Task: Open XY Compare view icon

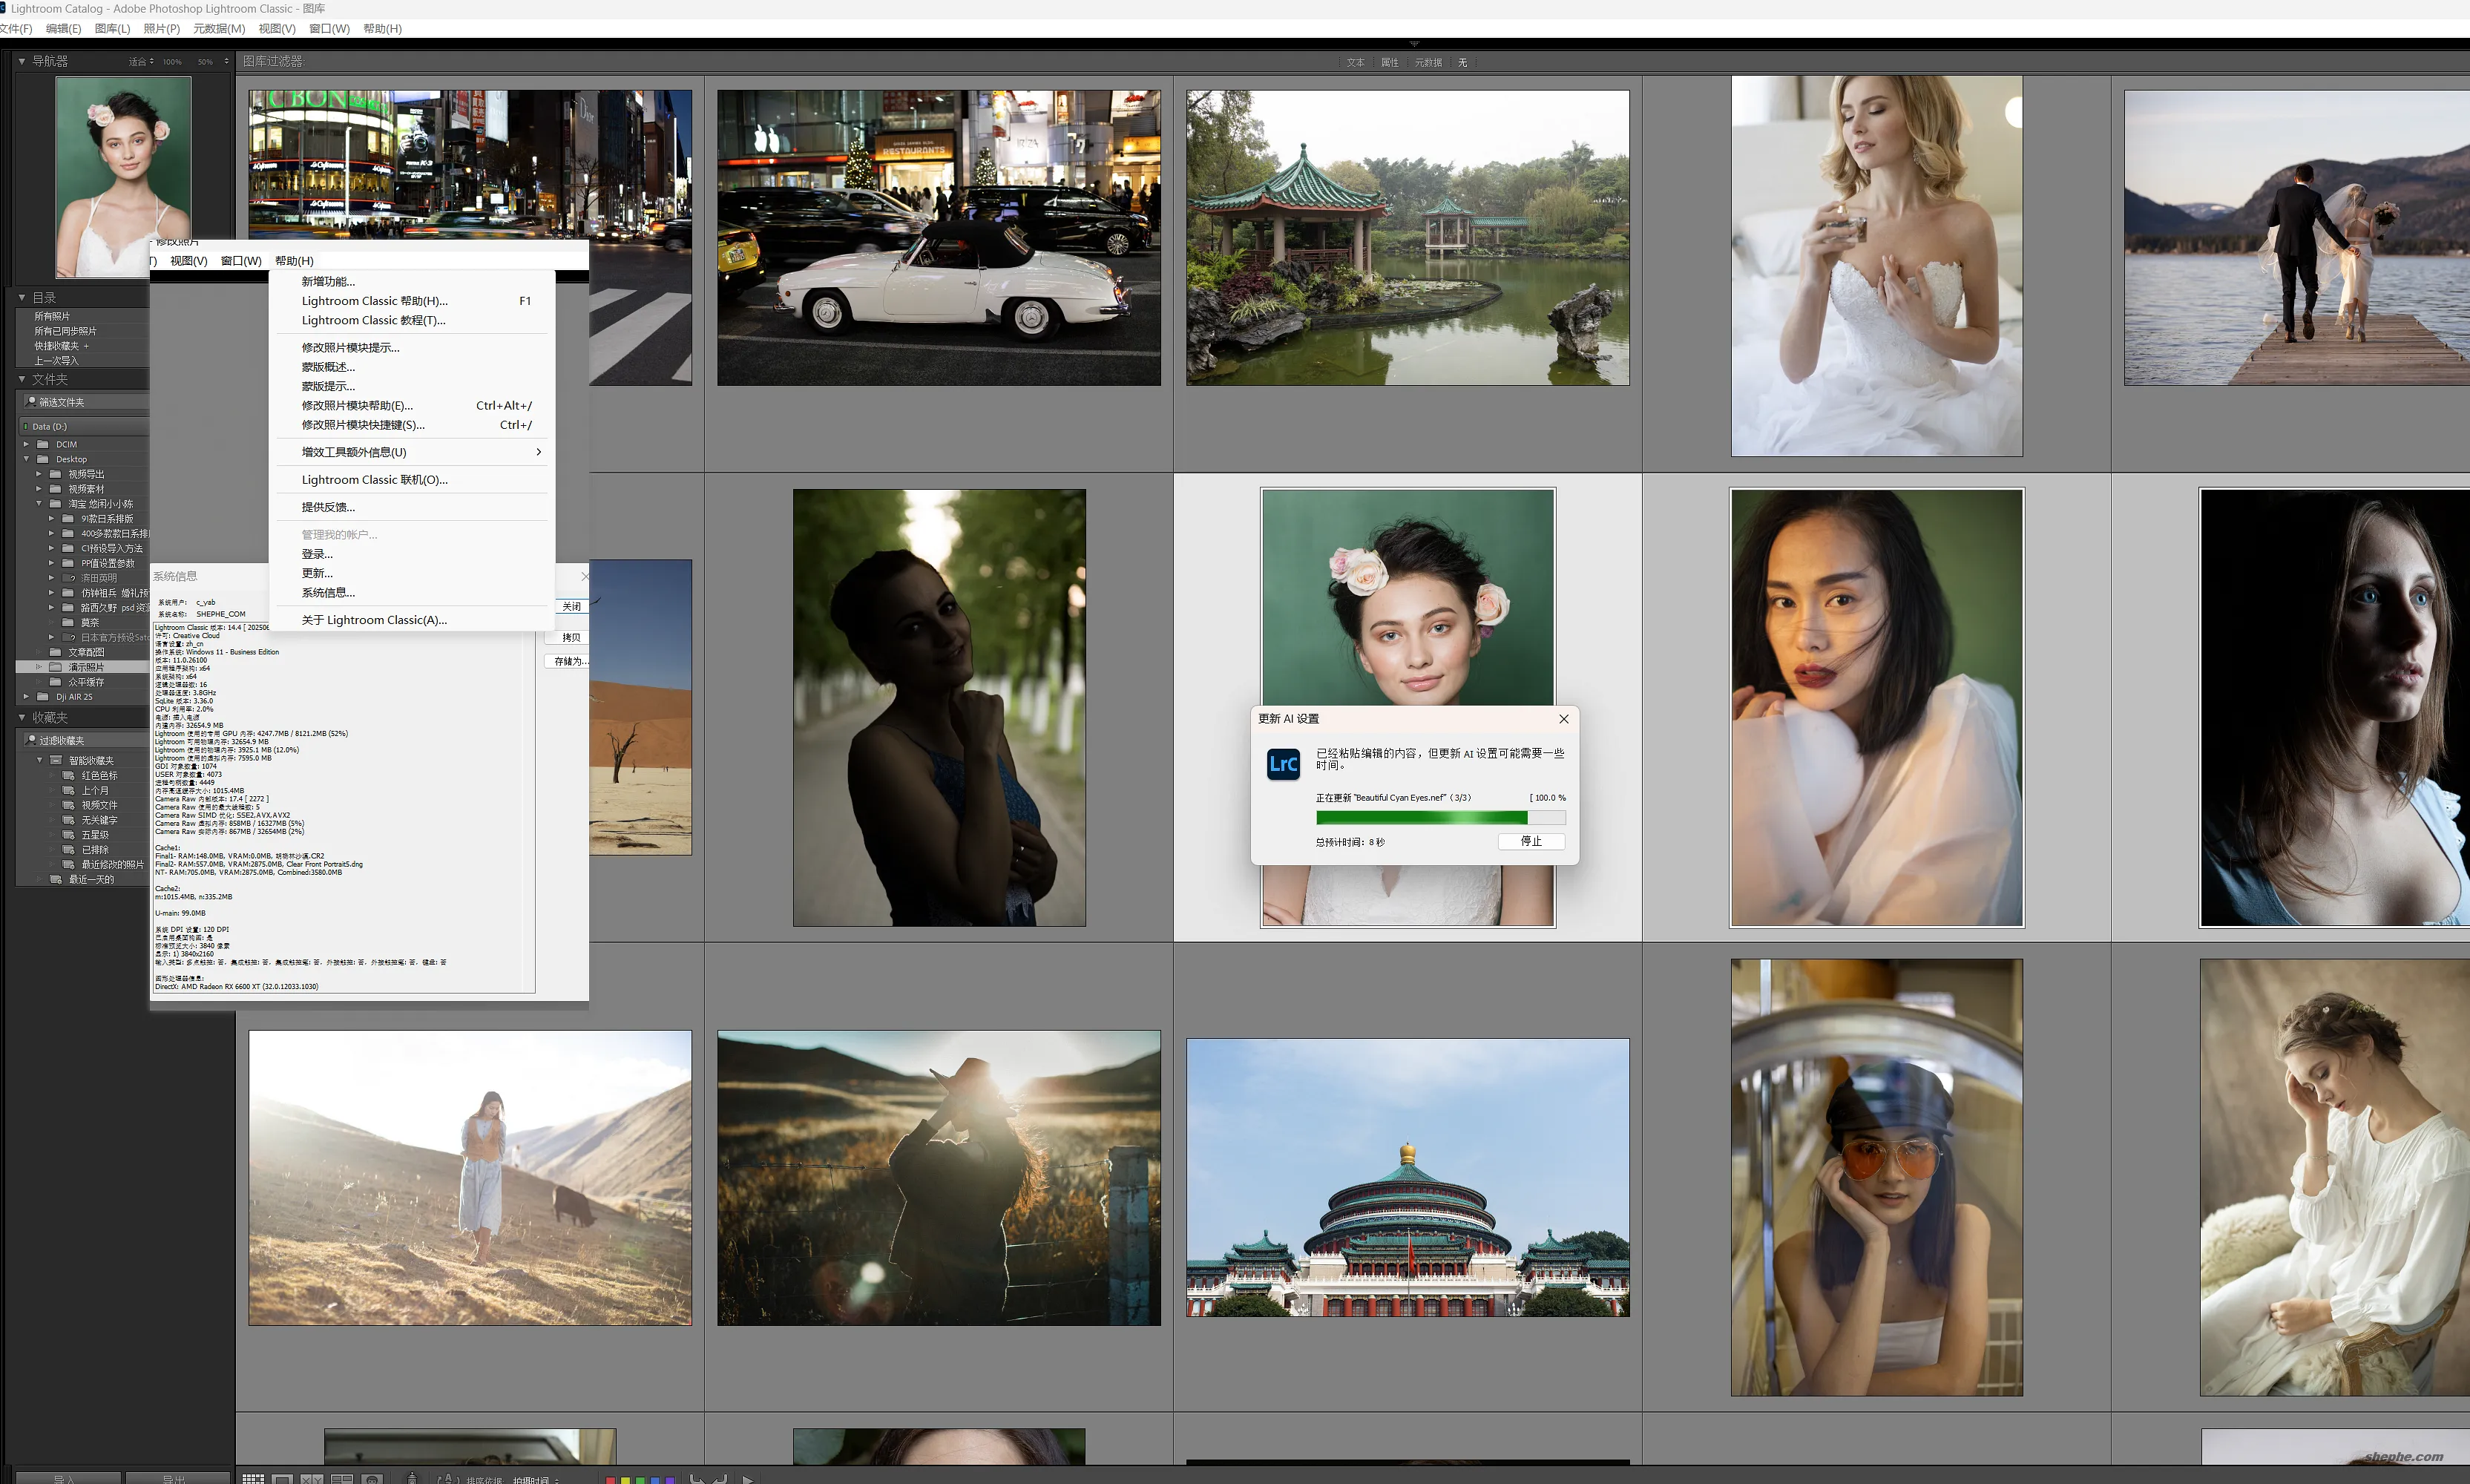Action: [x=312, y=1479]
